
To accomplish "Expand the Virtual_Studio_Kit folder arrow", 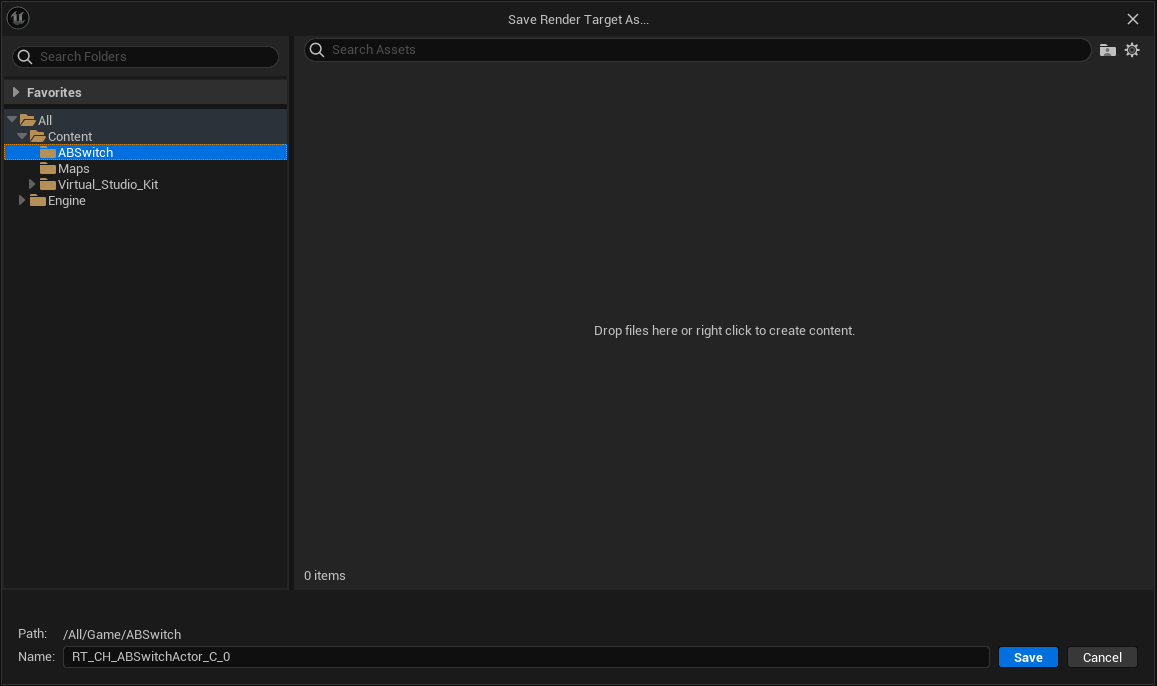I will click(x=32, y=185).
